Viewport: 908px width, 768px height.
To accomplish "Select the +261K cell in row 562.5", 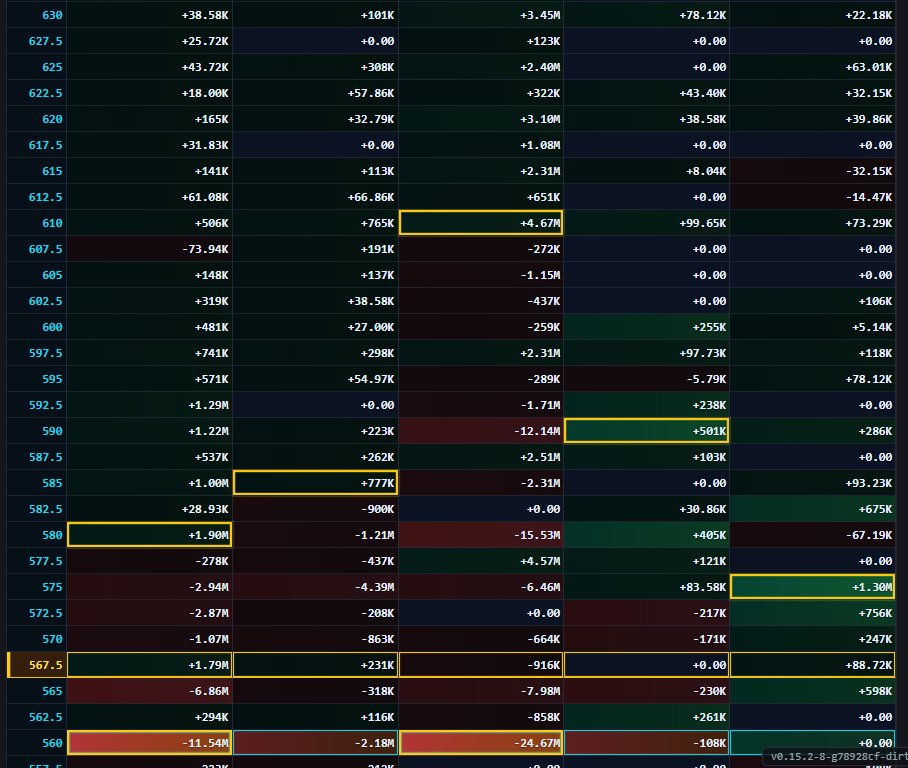I will point(646,717).
